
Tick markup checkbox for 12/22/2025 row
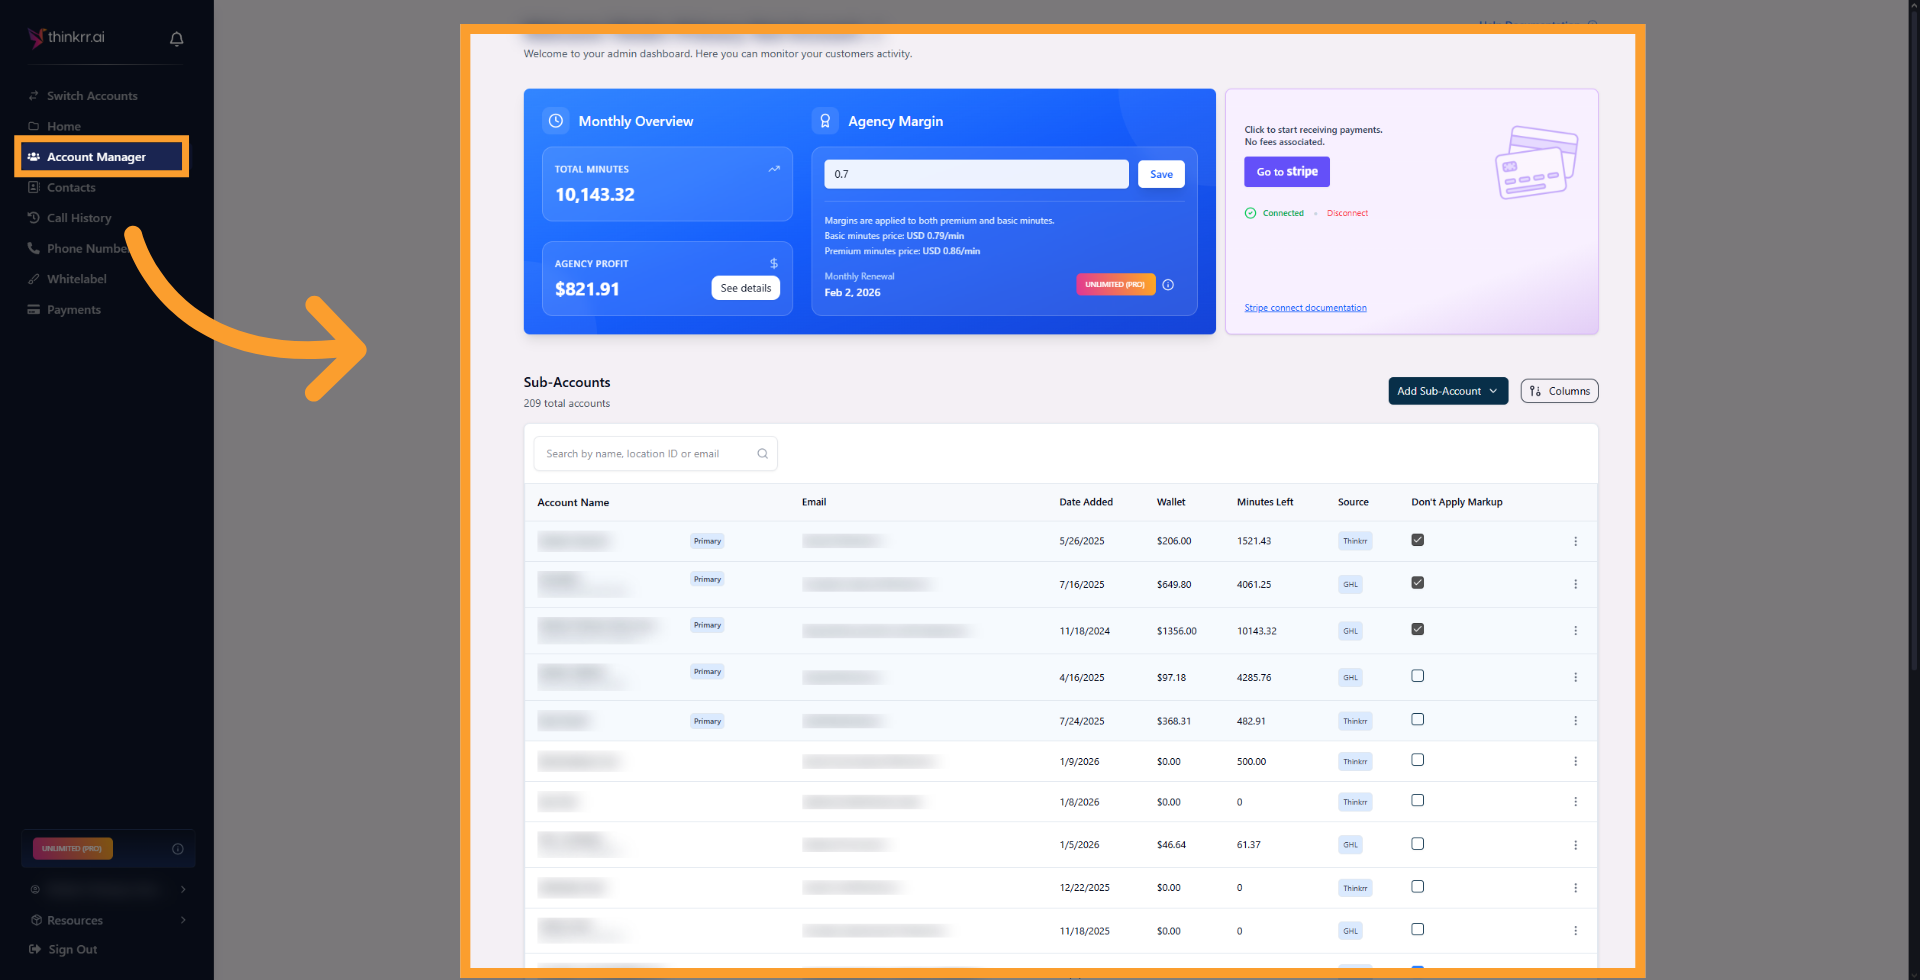1417,886
